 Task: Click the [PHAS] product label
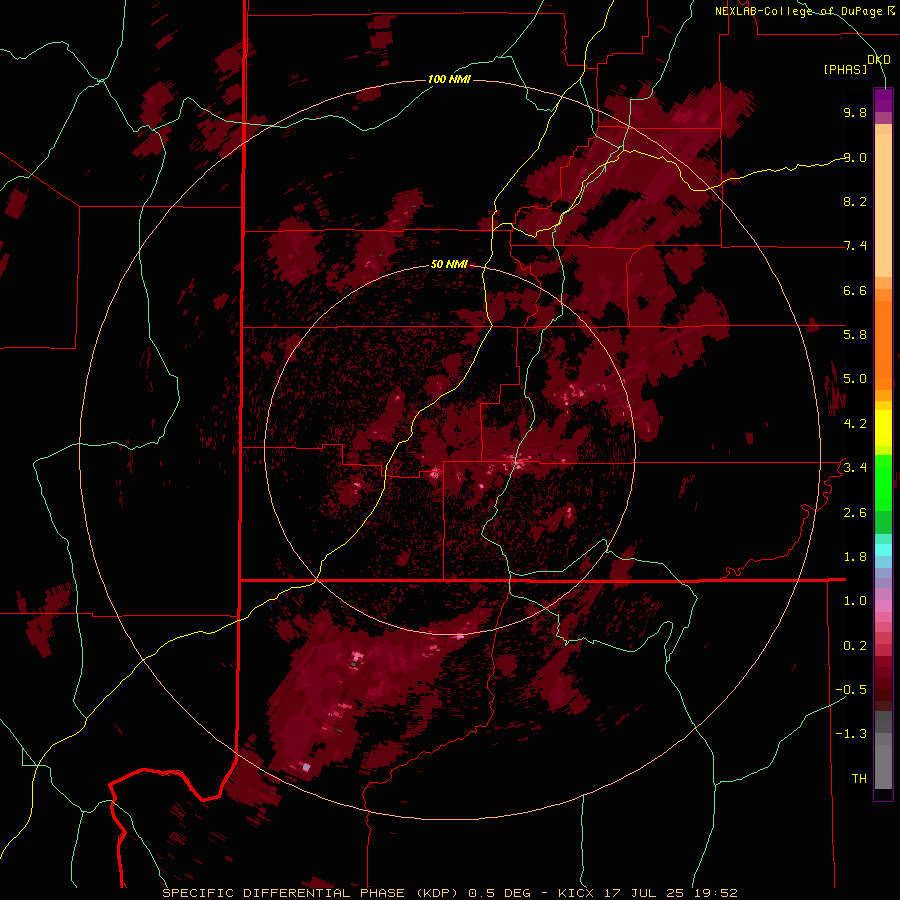(845, 69)
